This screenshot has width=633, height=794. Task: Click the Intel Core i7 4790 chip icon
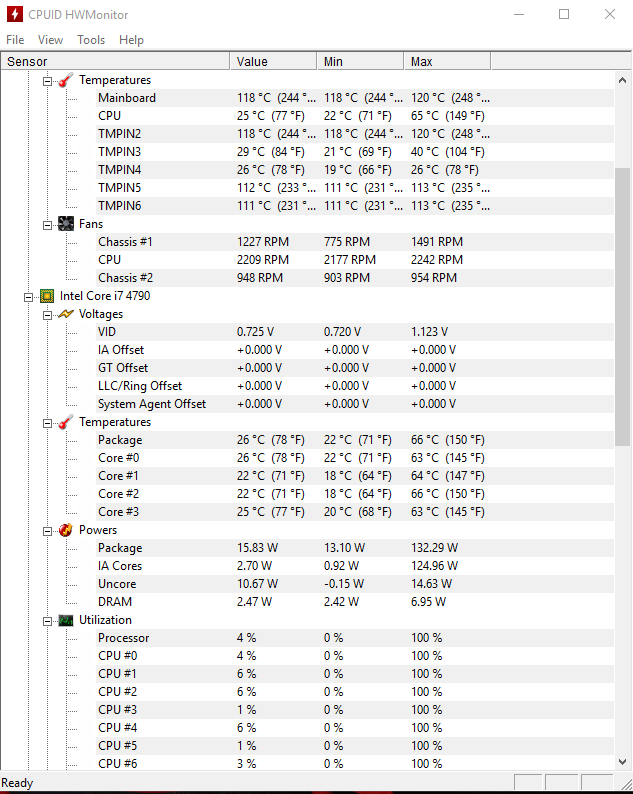[46, 296]
